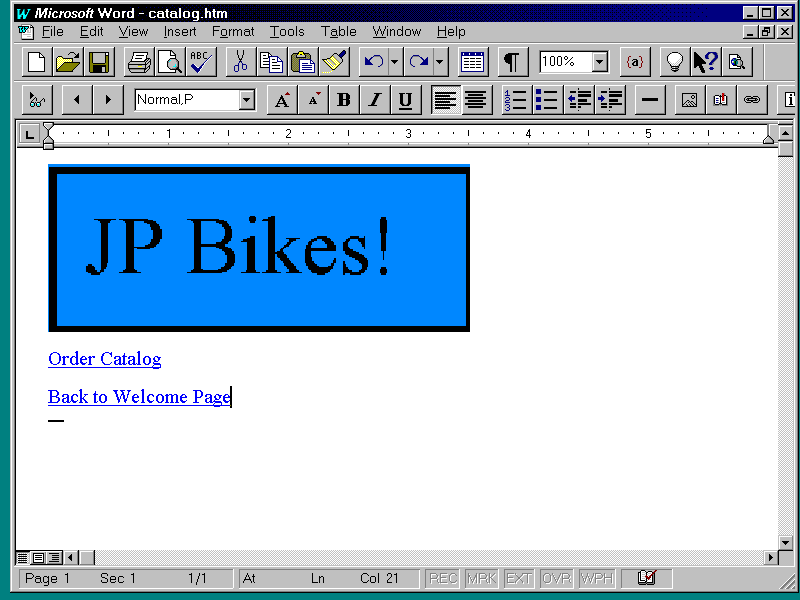
Task: Open the Normal,P style dropdown
Action: [246, 100]
